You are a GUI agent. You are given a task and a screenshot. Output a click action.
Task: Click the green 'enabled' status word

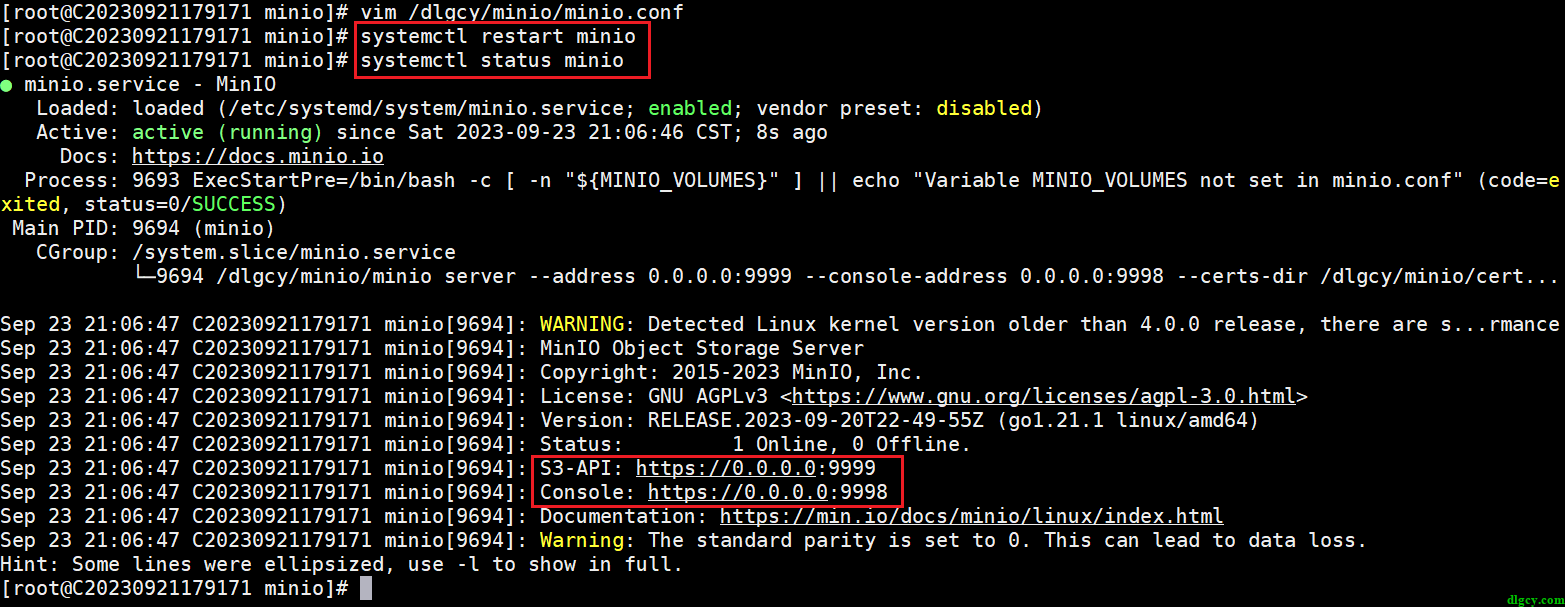(x=690, y=108)
